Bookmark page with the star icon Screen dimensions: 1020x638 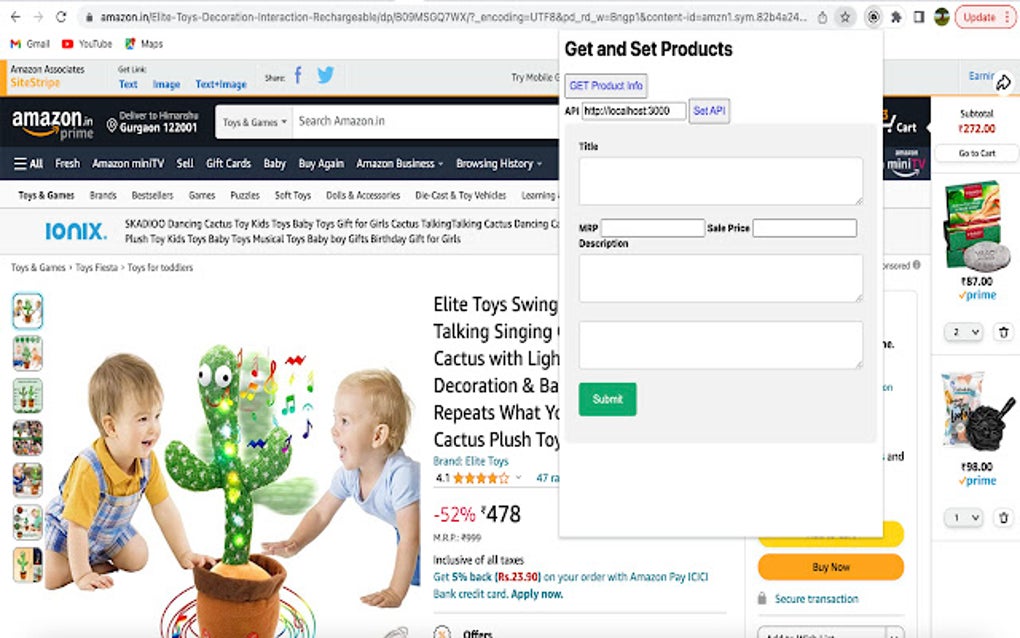(845, 18)
